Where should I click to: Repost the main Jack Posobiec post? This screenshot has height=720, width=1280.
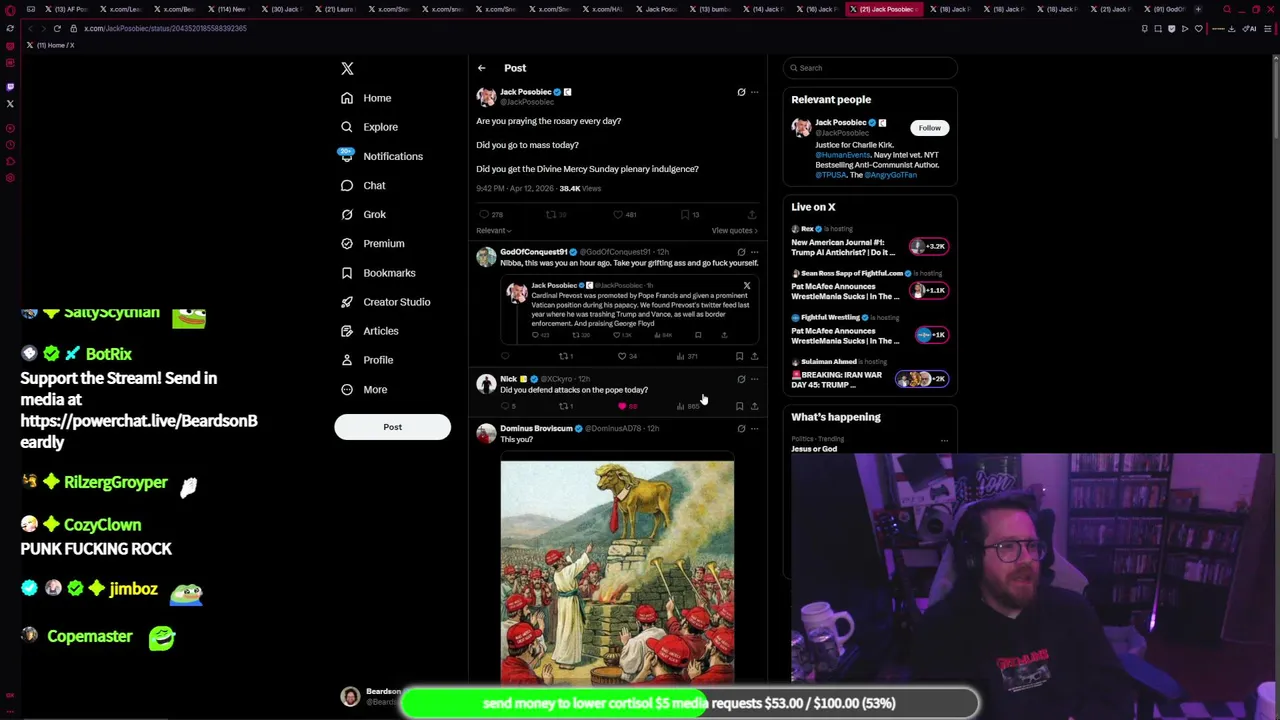click(556, 214)
